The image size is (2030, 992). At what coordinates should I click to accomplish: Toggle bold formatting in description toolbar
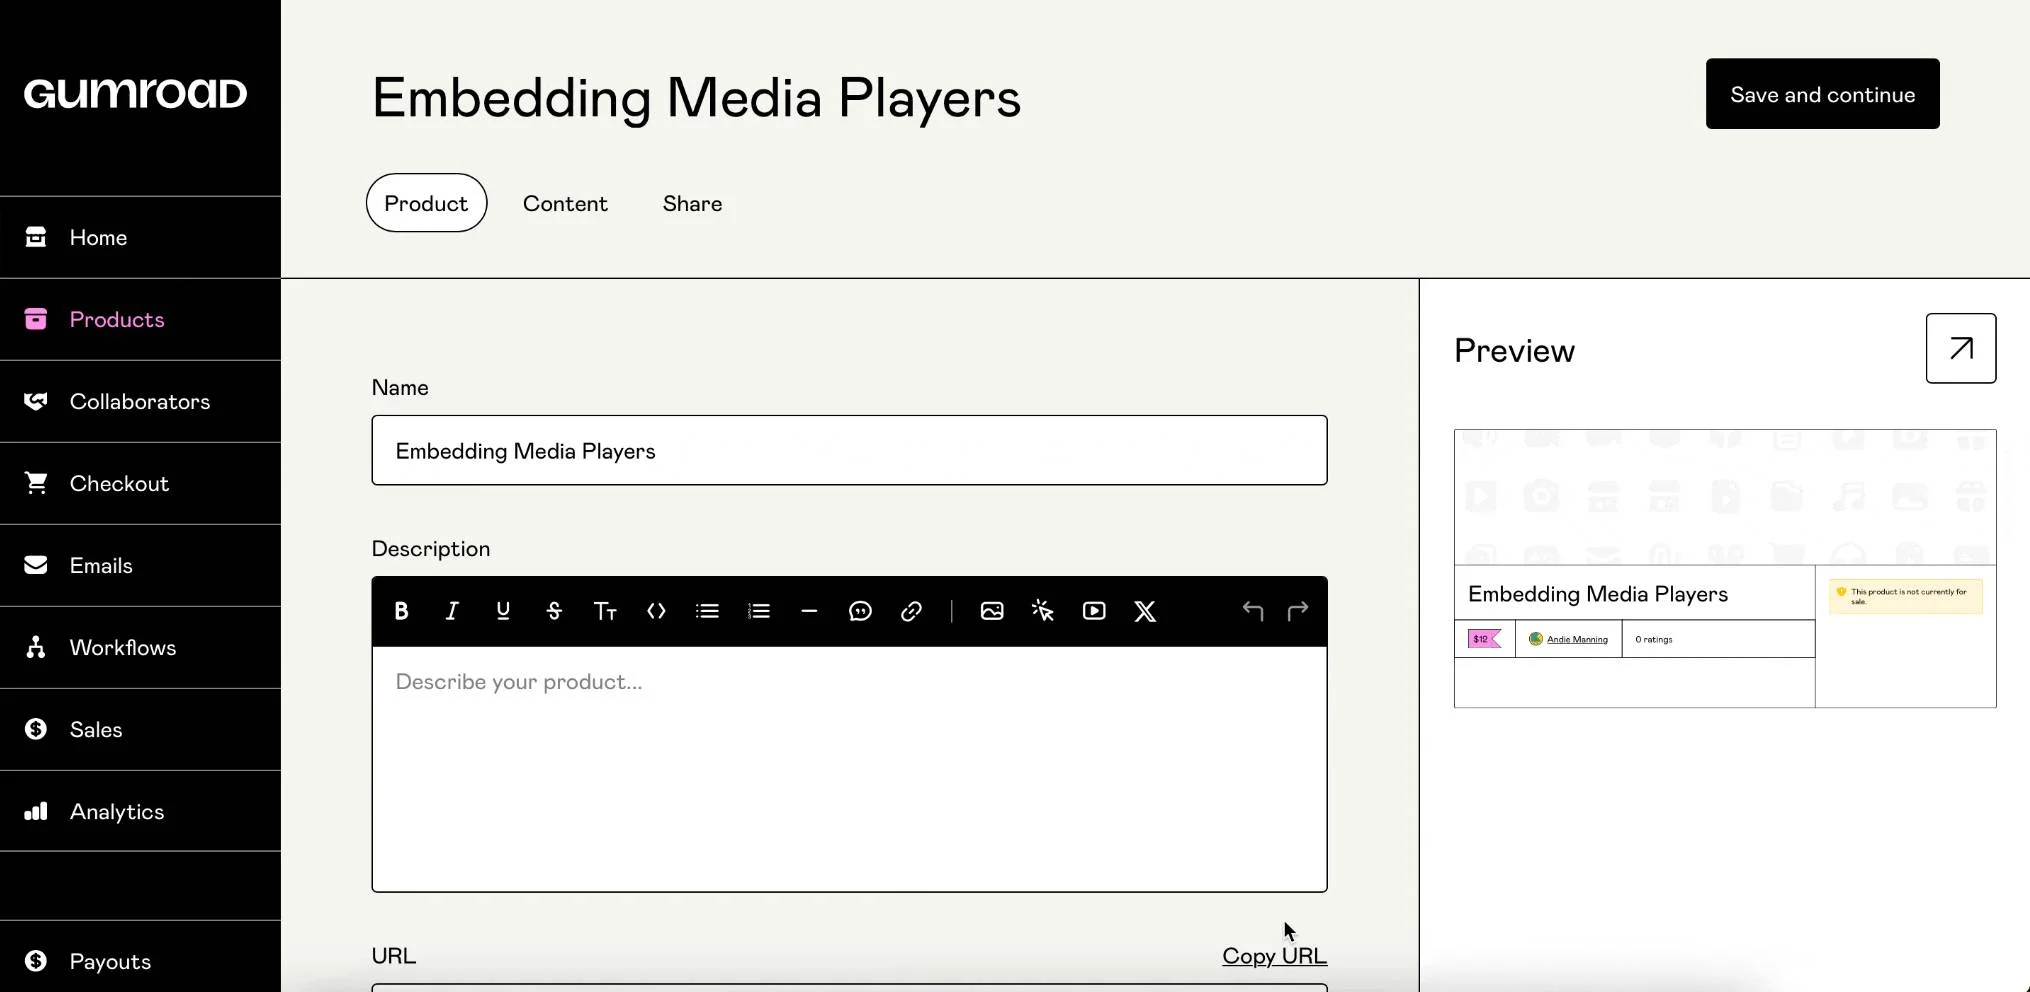pos(401,611)
